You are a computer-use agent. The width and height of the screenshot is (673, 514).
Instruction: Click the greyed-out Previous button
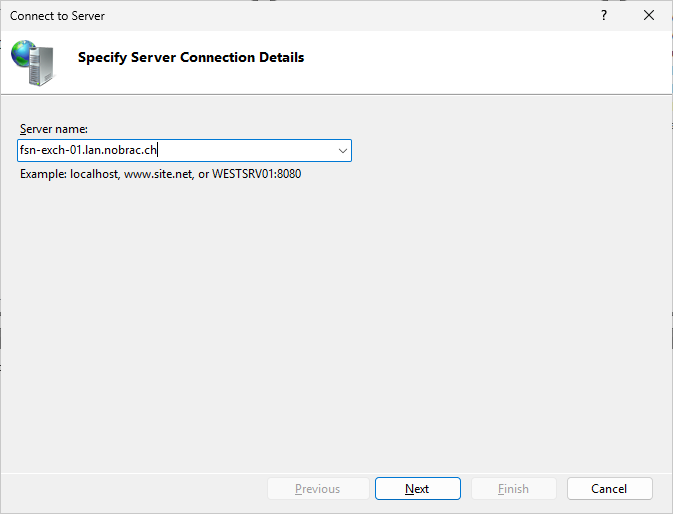(x=318, y=488)
